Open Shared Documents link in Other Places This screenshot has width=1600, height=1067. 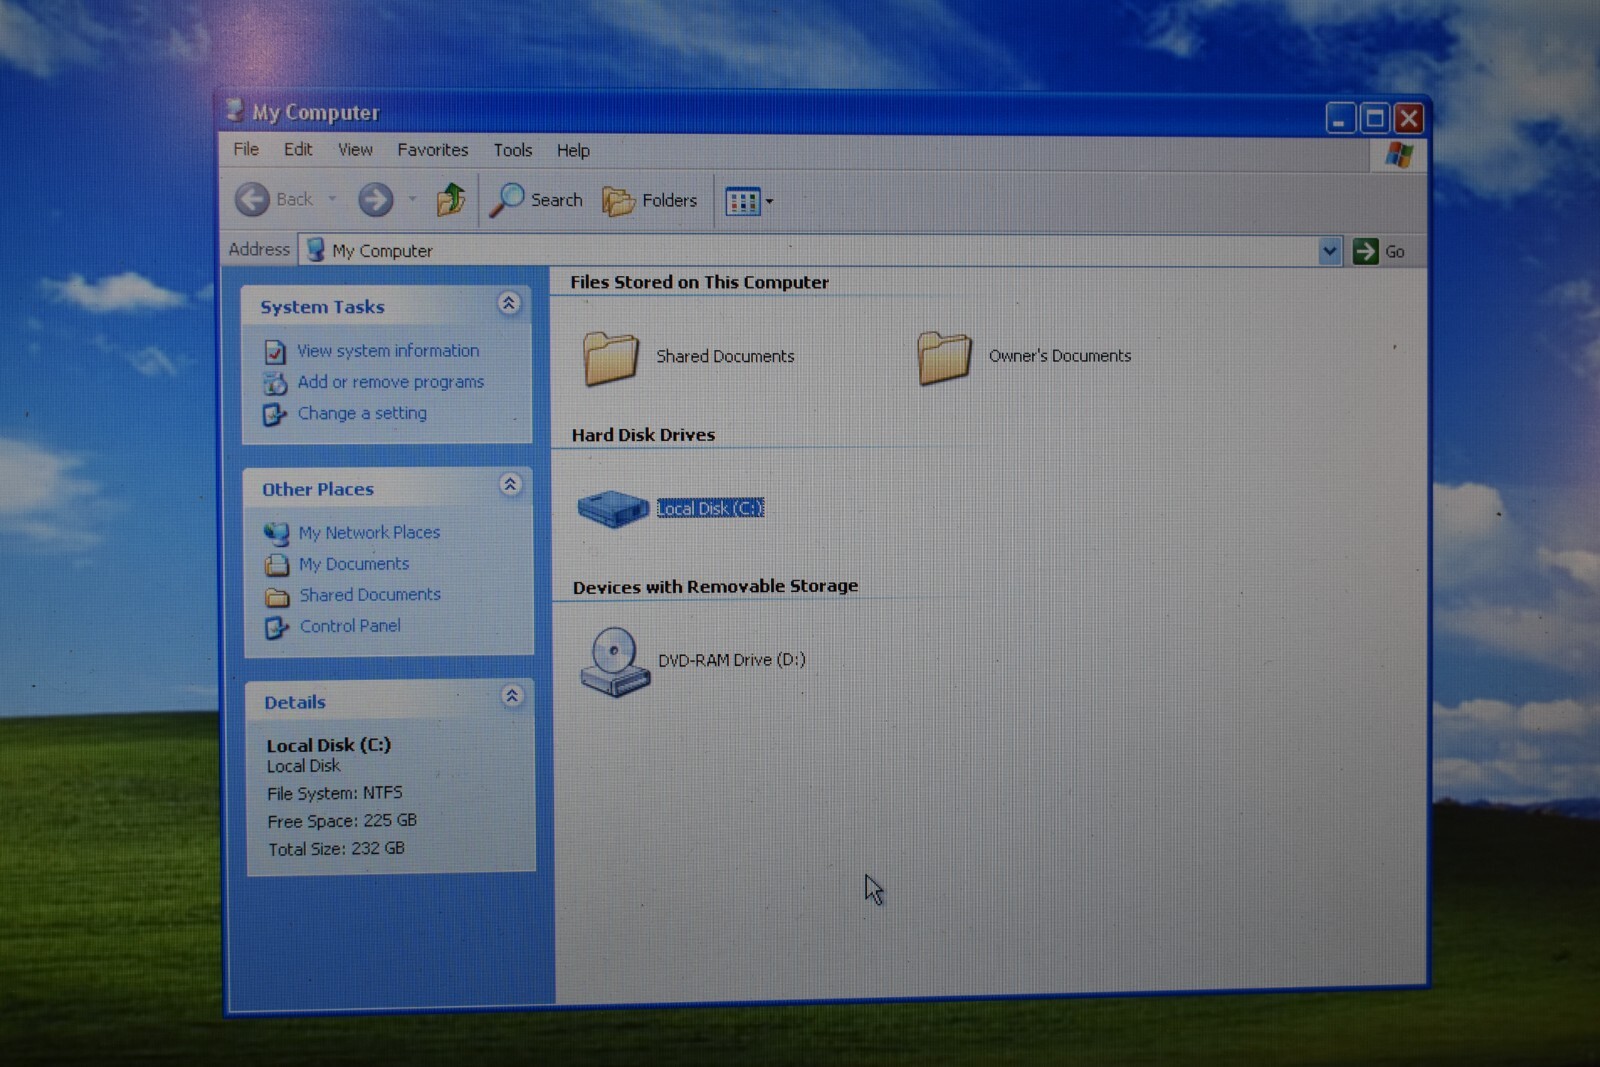point(370,595)
